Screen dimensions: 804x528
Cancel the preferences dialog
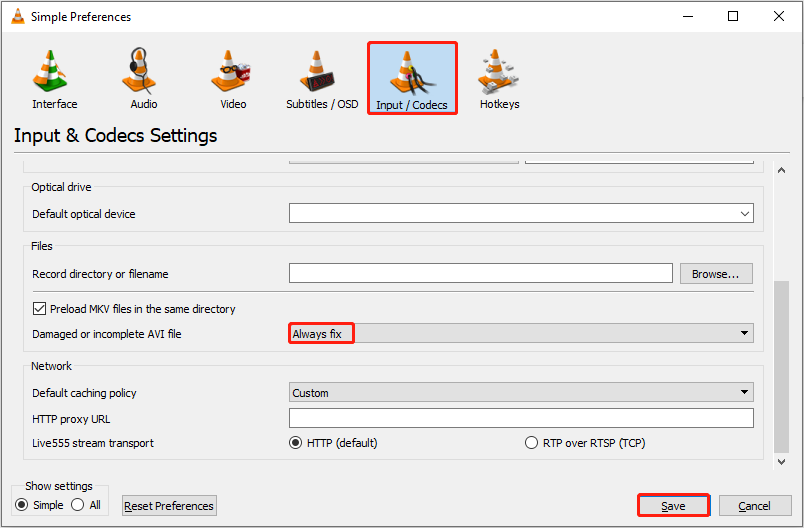[755, 506]
